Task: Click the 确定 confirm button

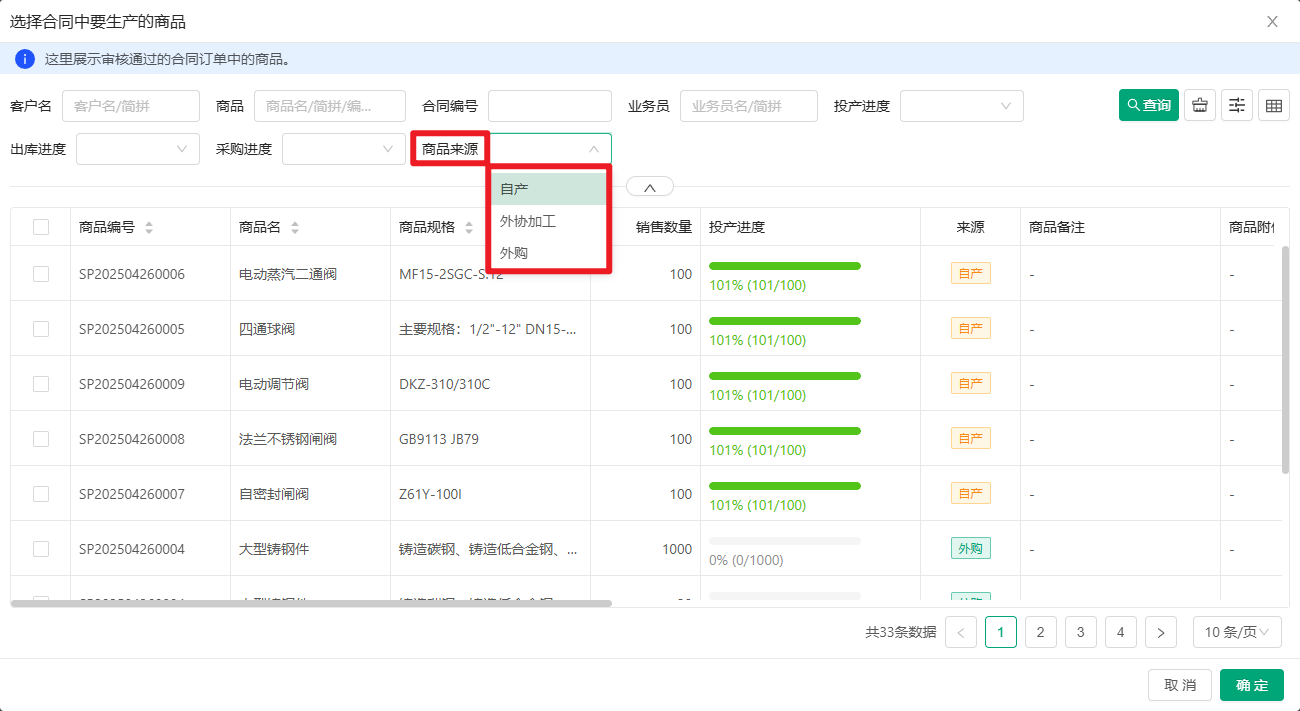Action: 1251,685
